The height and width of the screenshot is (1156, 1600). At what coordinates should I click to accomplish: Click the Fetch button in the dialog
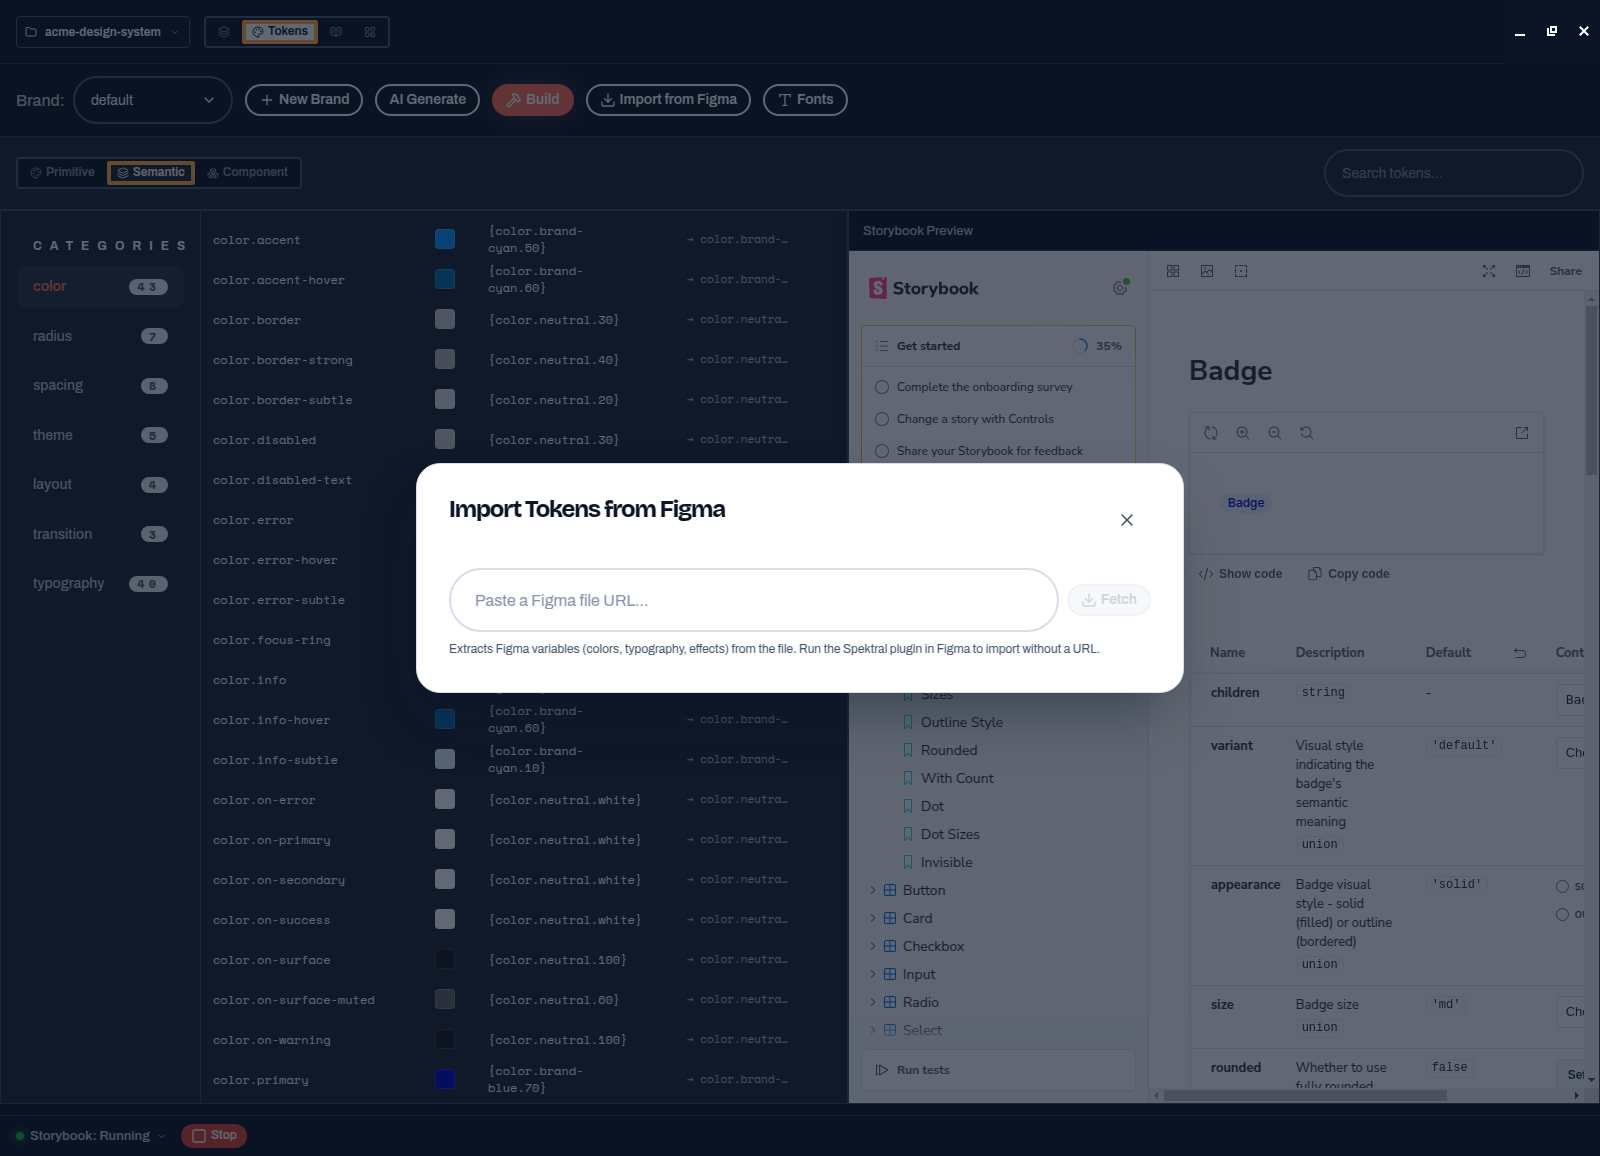[1109, 600]
